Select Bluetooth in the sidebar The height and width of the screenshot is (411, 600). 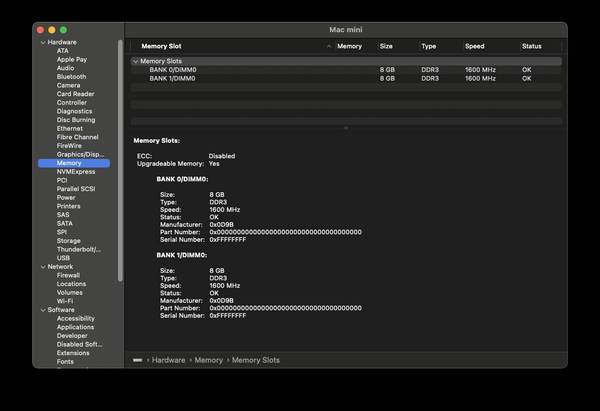(x=72, y=77)
